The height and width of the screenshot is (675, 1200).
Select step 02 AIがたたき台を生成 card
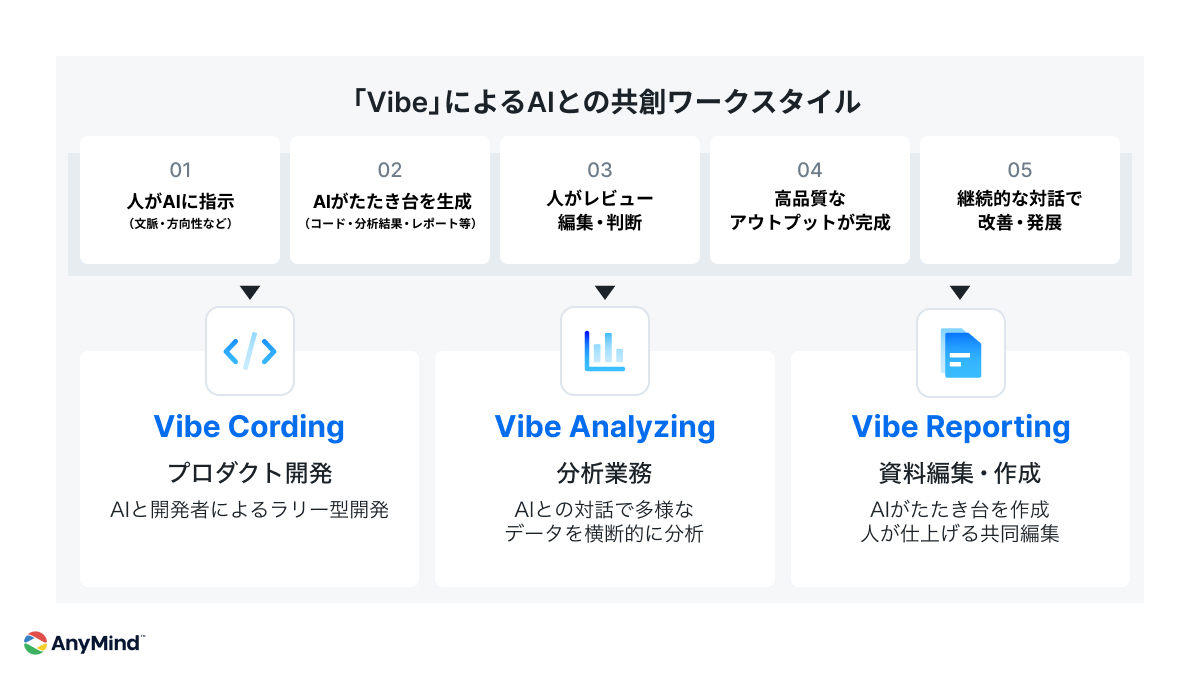(390, 200)
